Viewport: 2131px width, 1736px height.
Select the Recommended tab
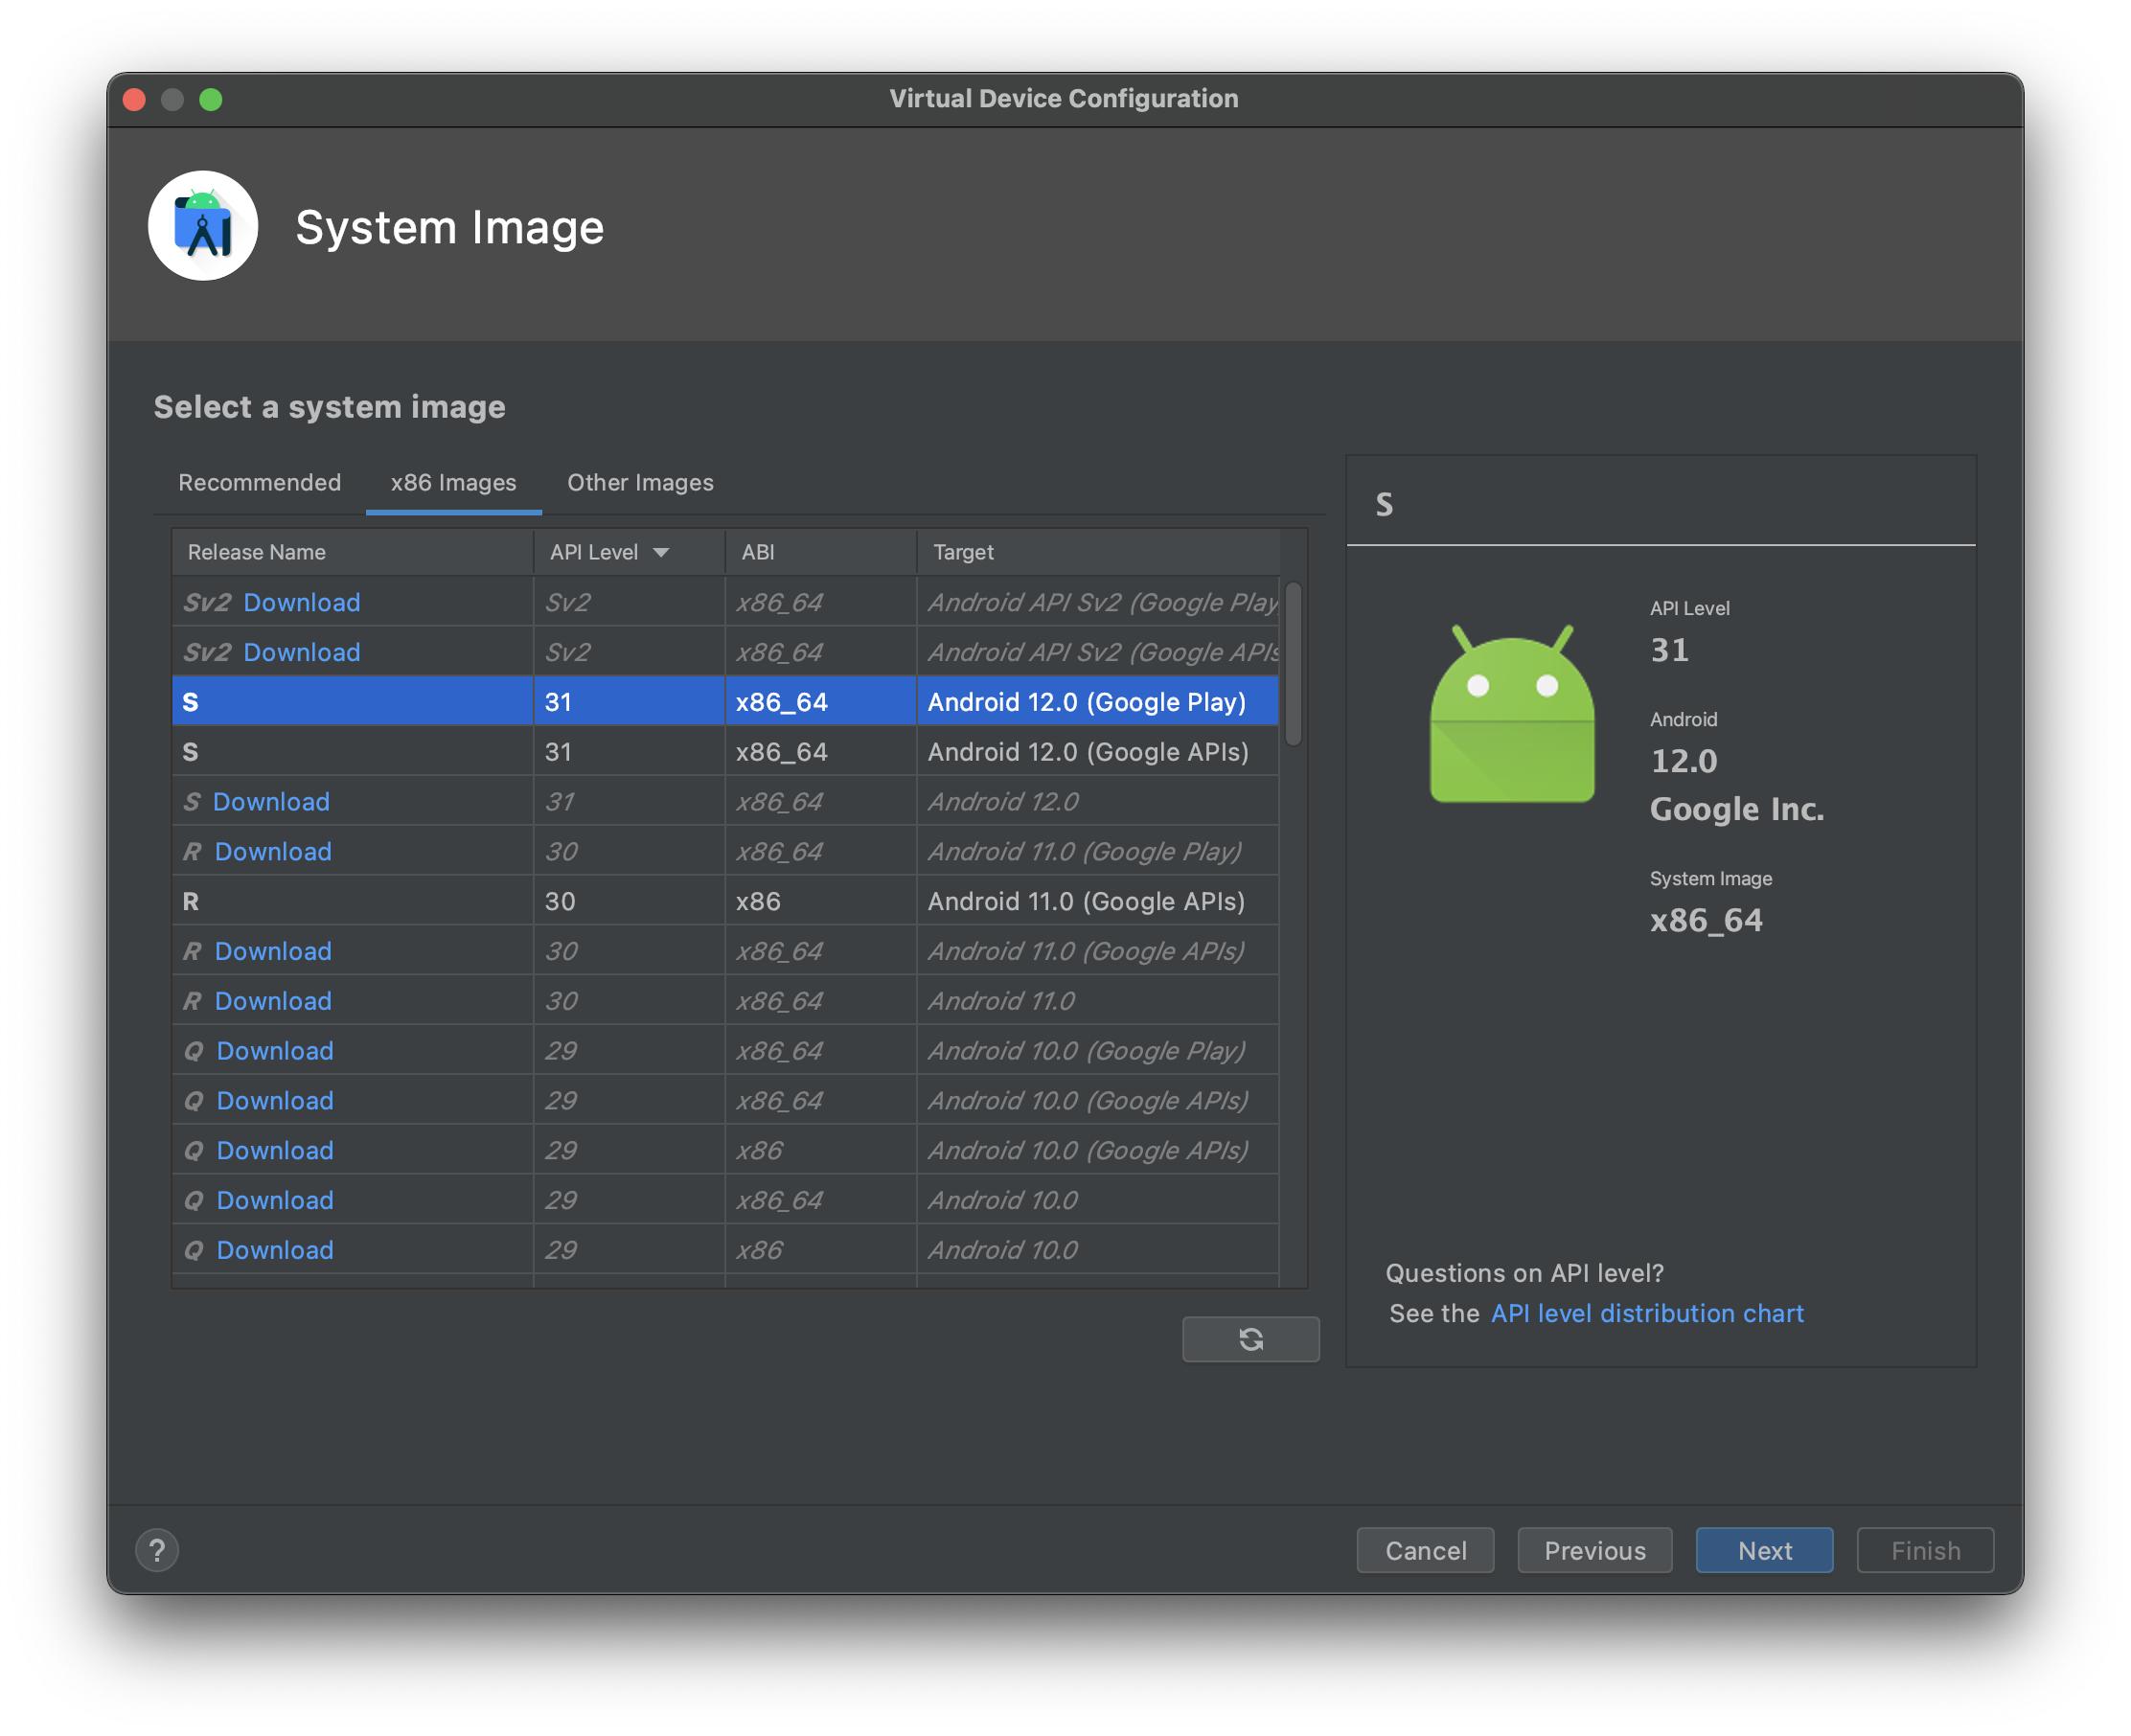pos(259,481)
